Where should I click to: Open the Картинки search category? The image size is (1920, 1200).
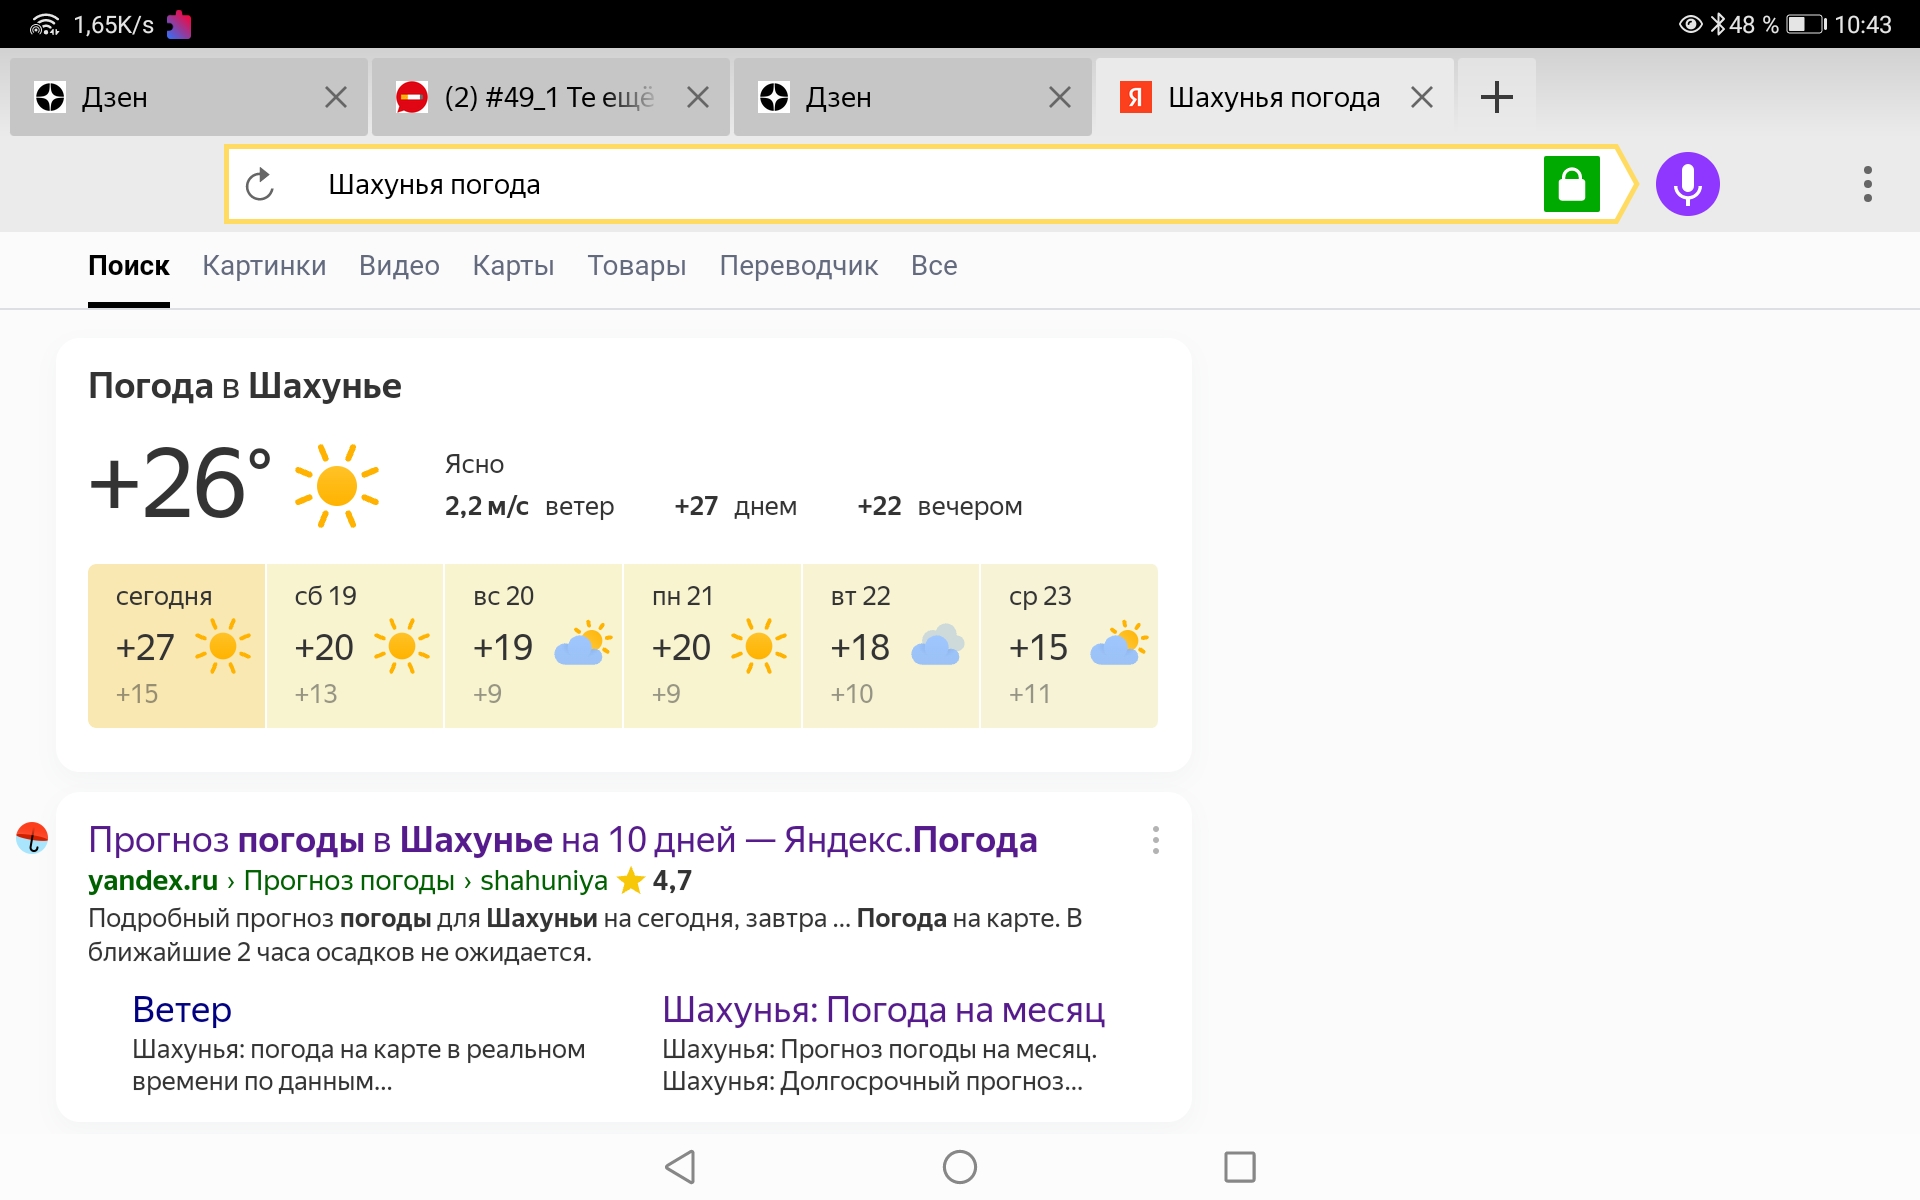[x=264, y=265]
